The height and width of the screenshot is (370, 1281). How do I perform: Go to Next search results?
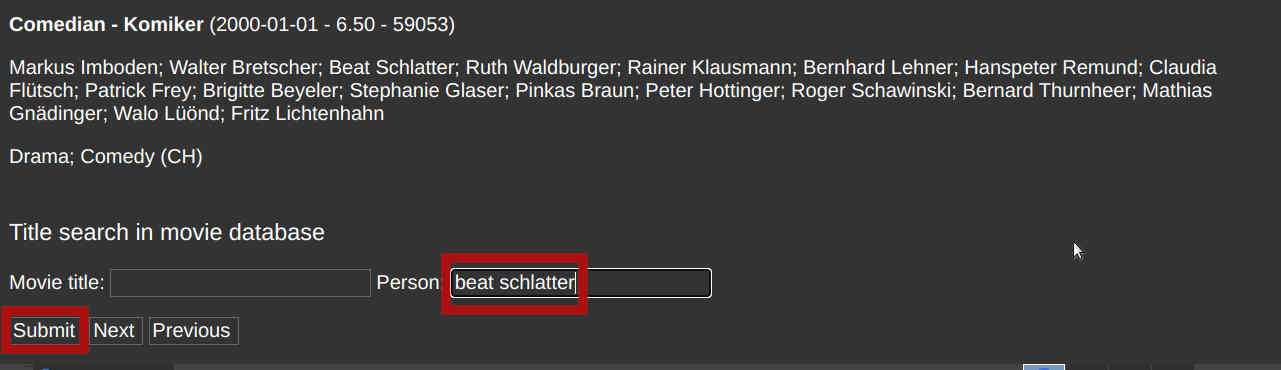coord(114,331)
